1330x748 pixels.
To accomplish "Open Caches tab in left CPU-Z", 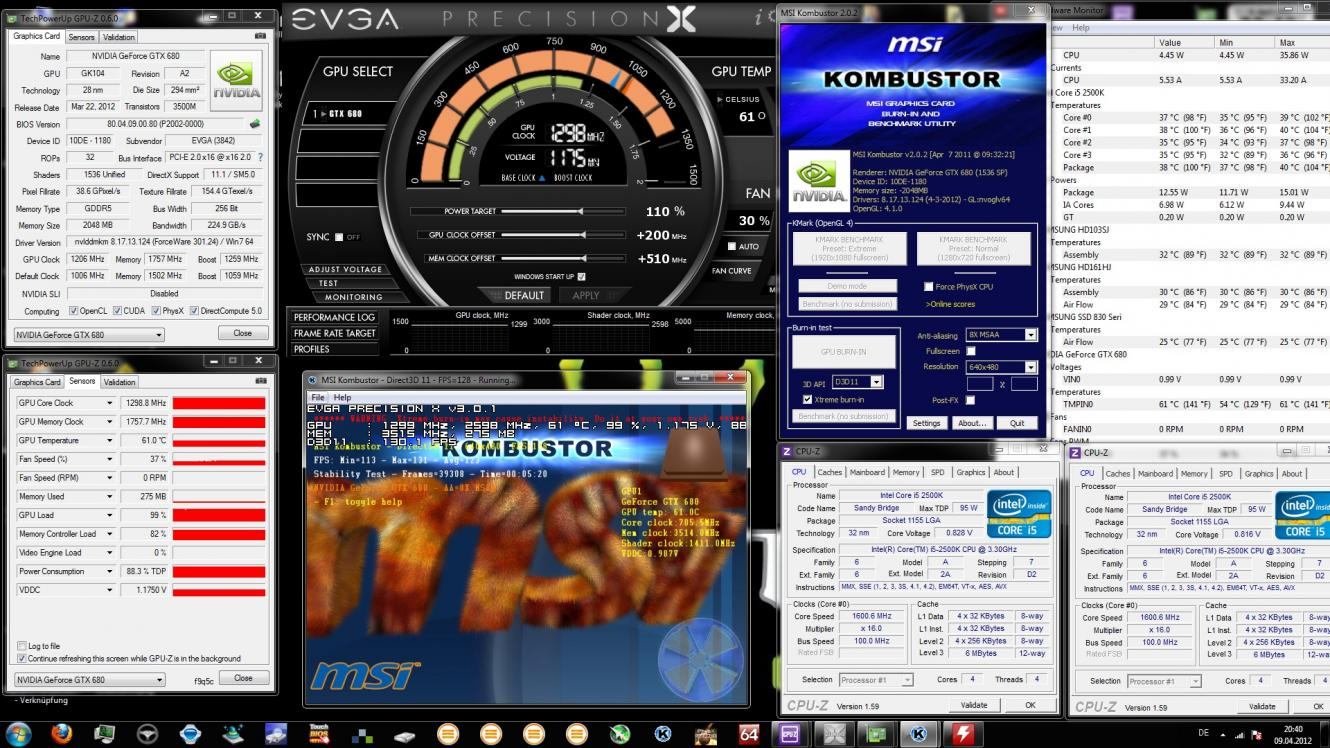I will coord(830,472).
